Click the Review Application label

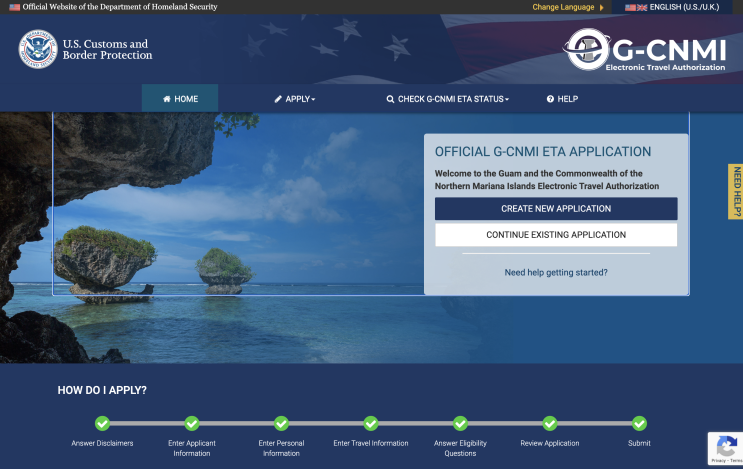[x=550, y=443]
